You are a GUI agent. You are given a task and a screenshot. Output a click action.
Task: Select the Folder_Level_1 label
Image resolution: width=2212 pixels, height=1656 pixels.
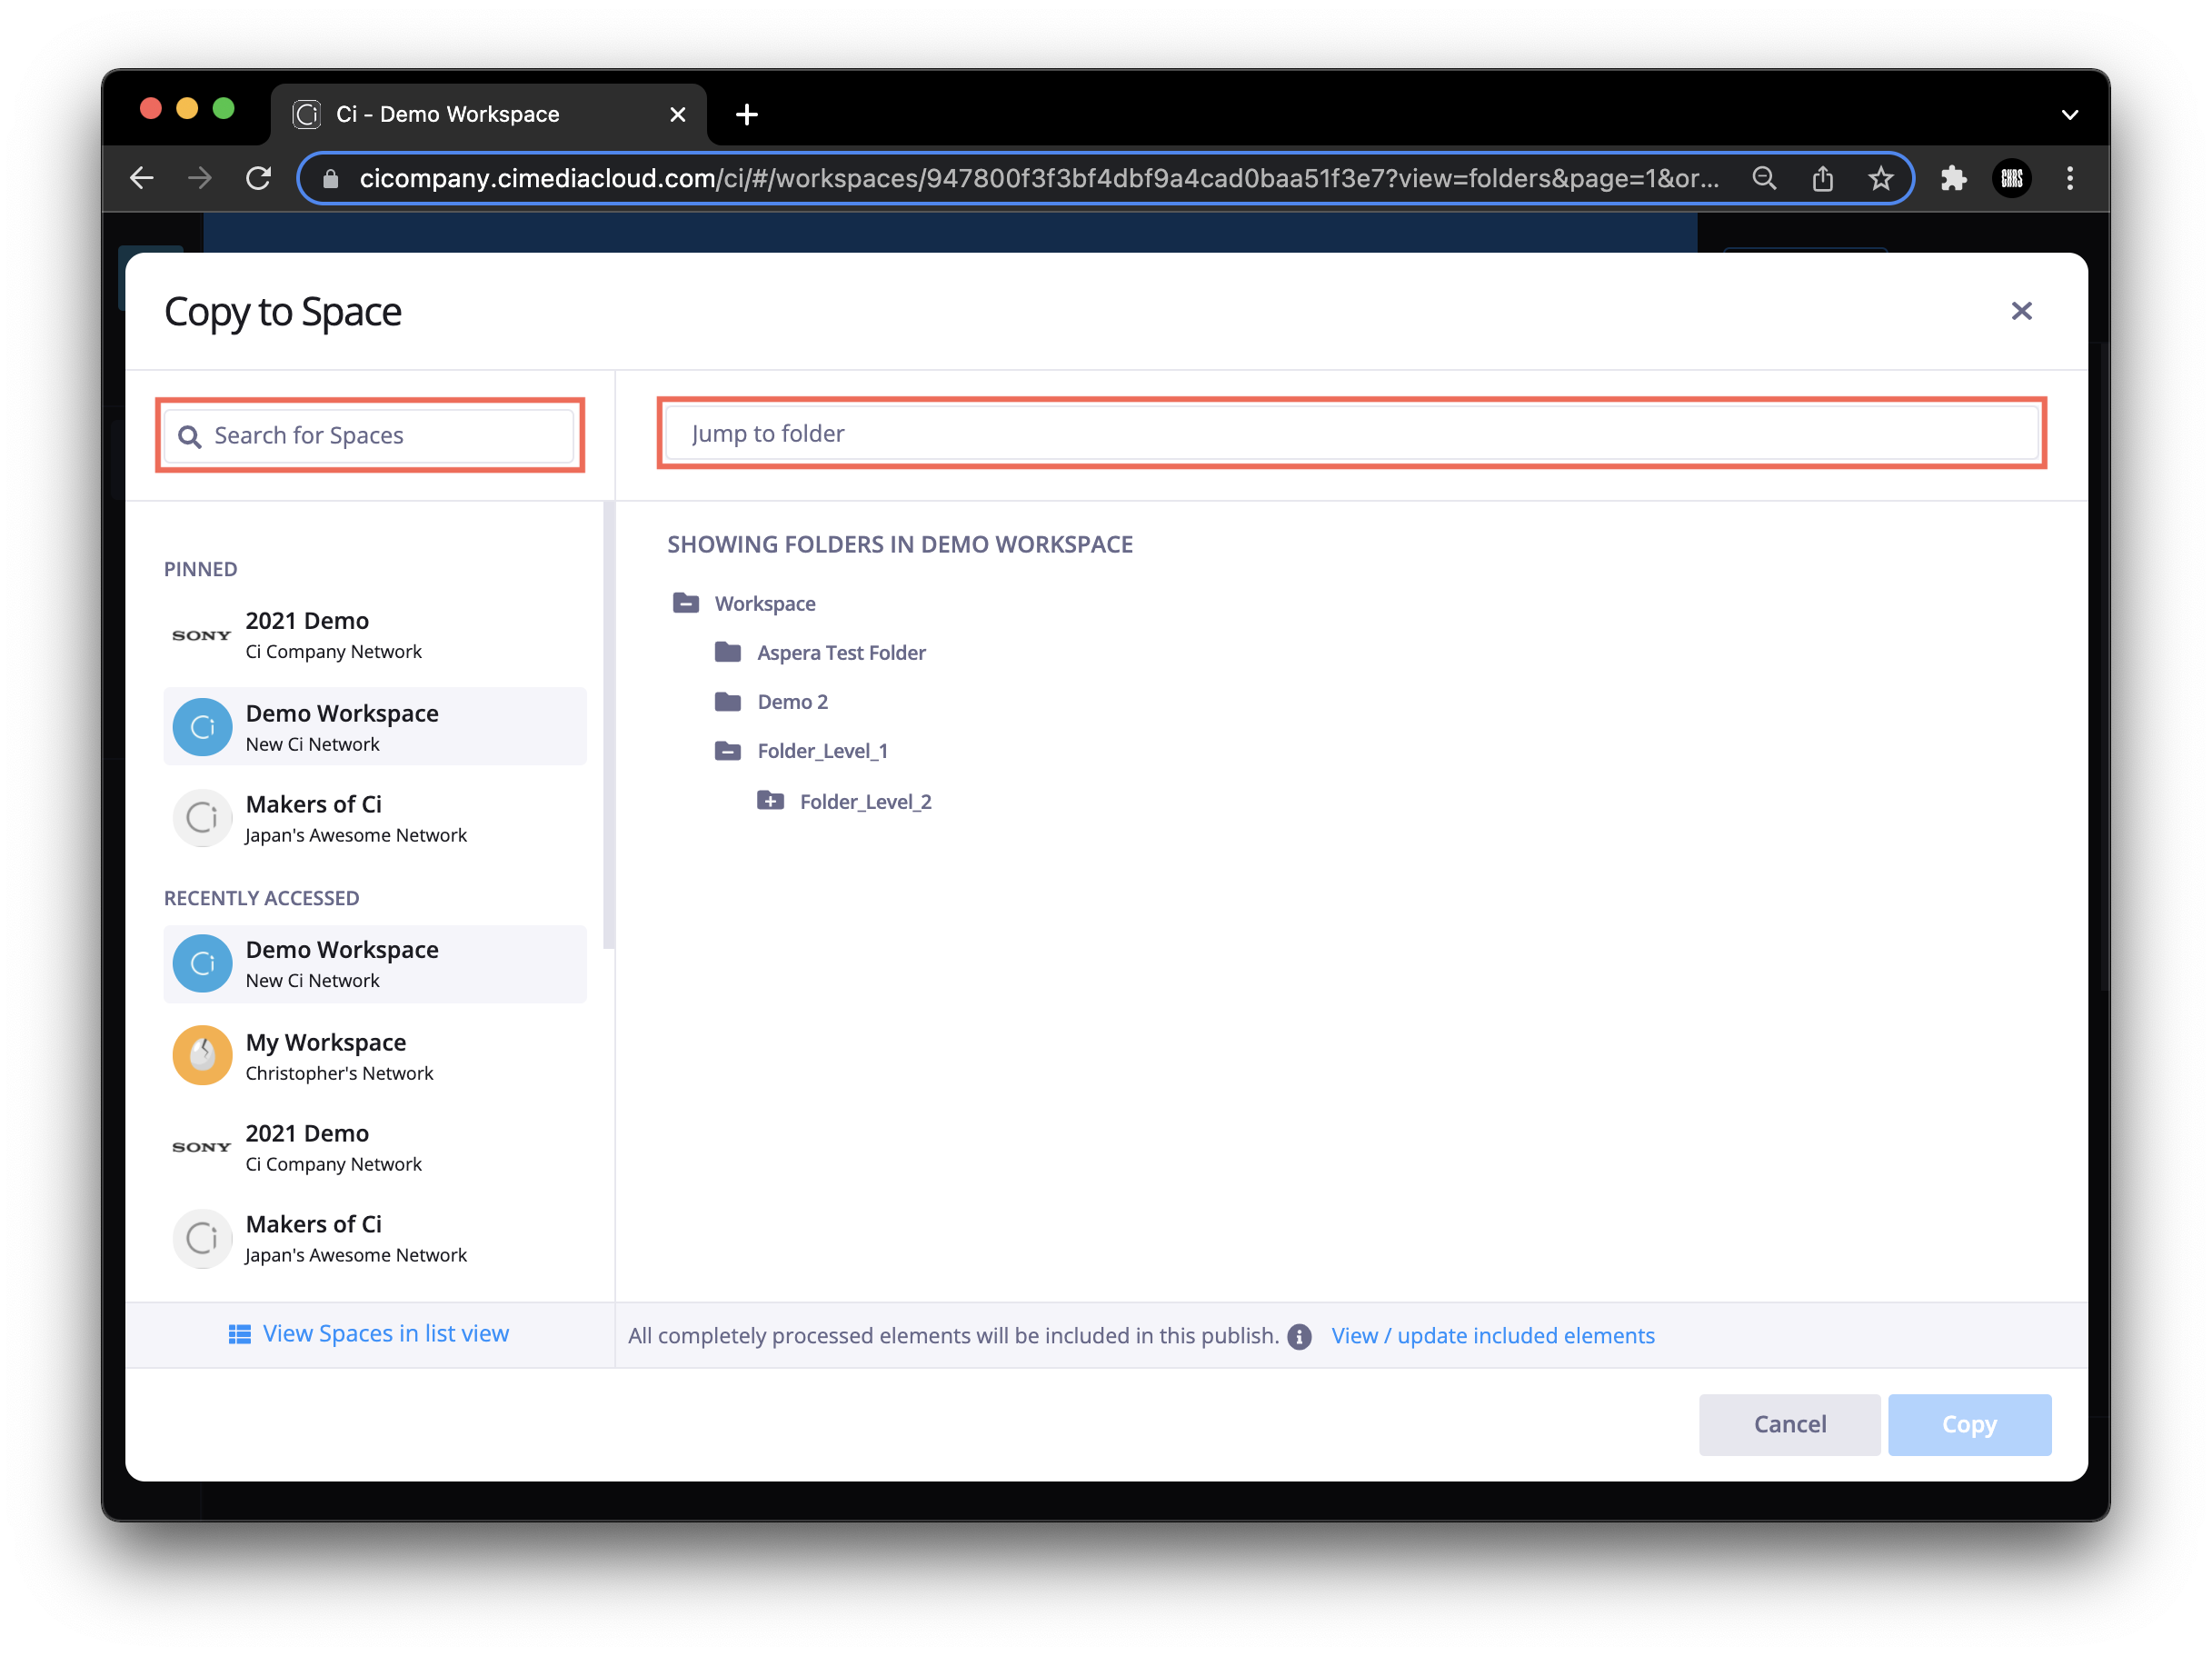[x=822, y=750]
